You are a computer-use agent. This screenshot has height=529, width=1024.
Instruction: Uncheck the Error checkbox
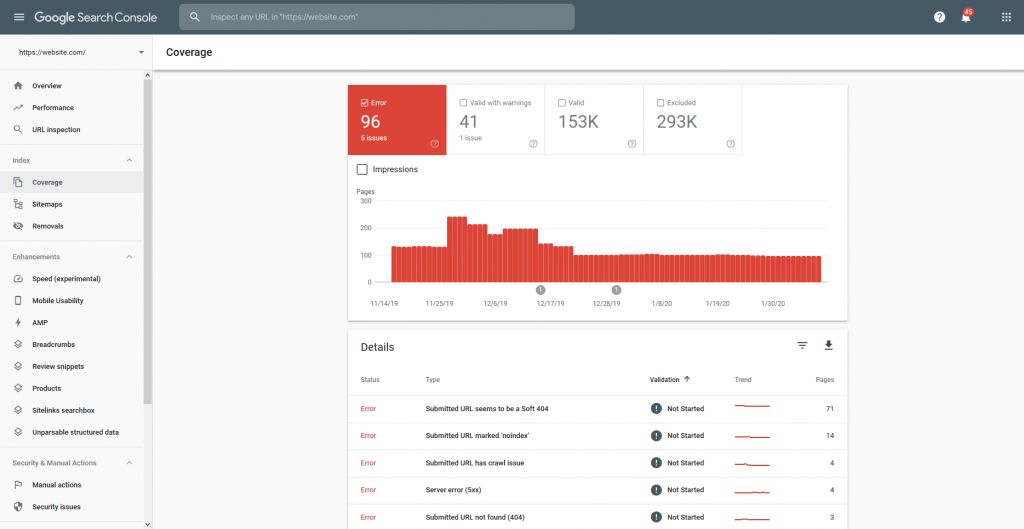click(x=364, y=103)
